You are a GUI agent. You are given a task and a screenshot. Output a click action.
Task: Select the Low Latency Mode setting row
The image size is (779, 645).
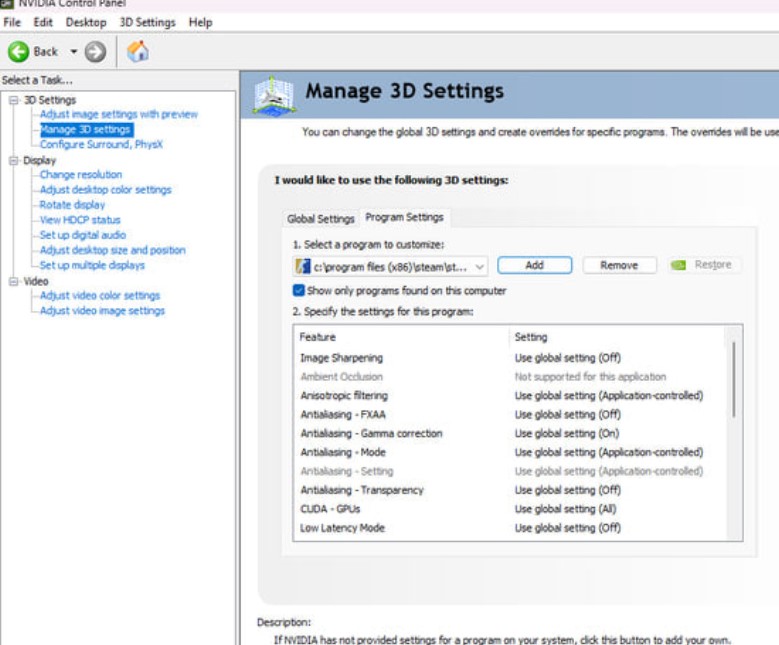click(x=342, y=528)
